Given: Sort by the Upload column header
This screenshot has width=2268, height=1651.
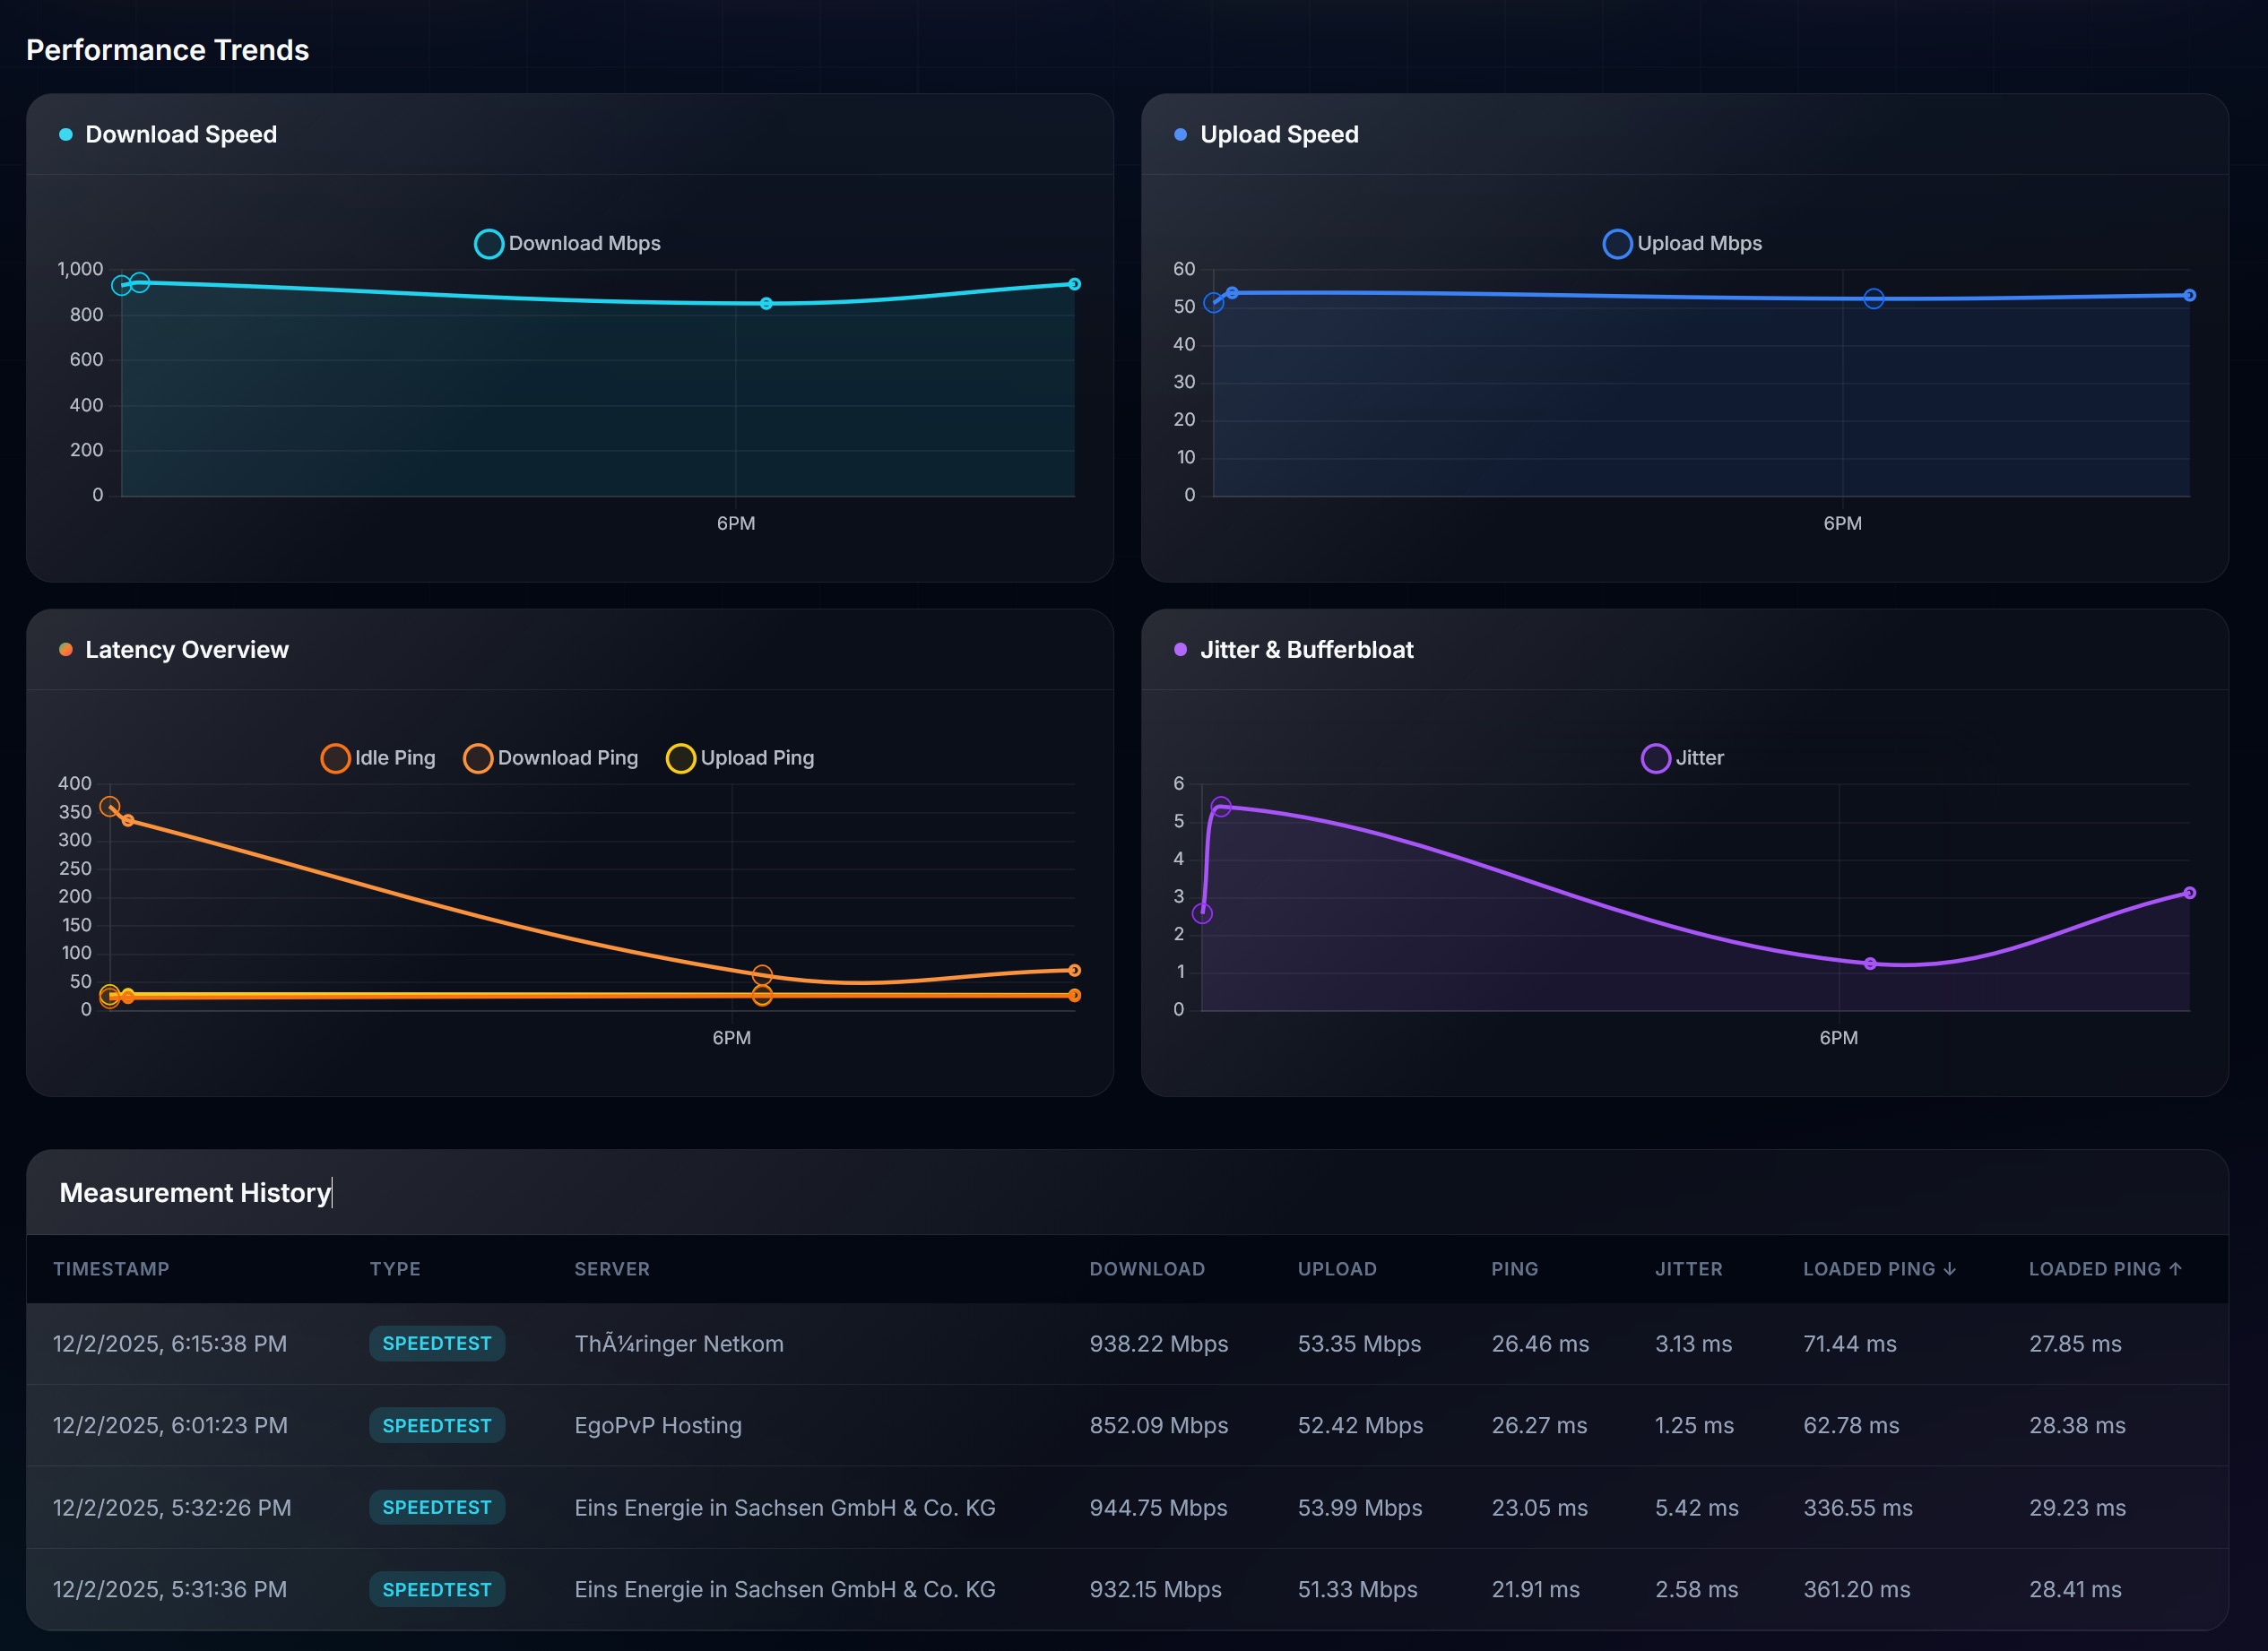Looking at the screenshot, I should [x=1337, y=1269].
